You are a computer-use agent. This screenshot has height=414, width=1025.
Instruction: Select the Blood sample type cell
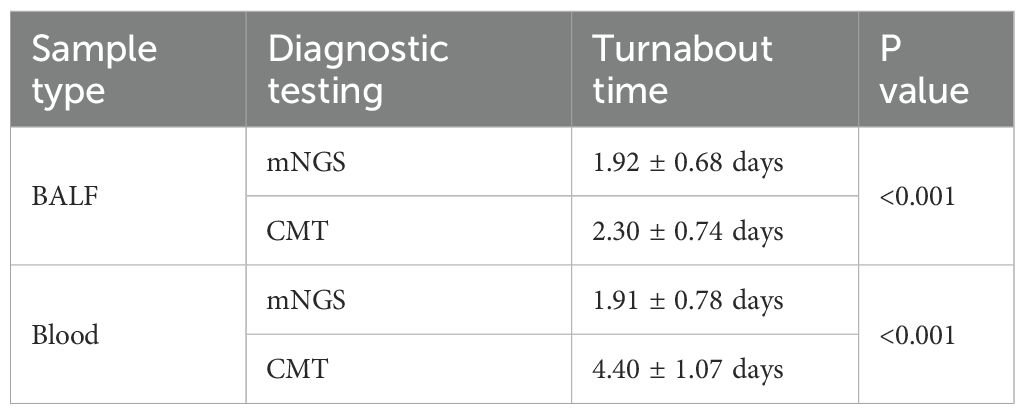tap(67, 335)
